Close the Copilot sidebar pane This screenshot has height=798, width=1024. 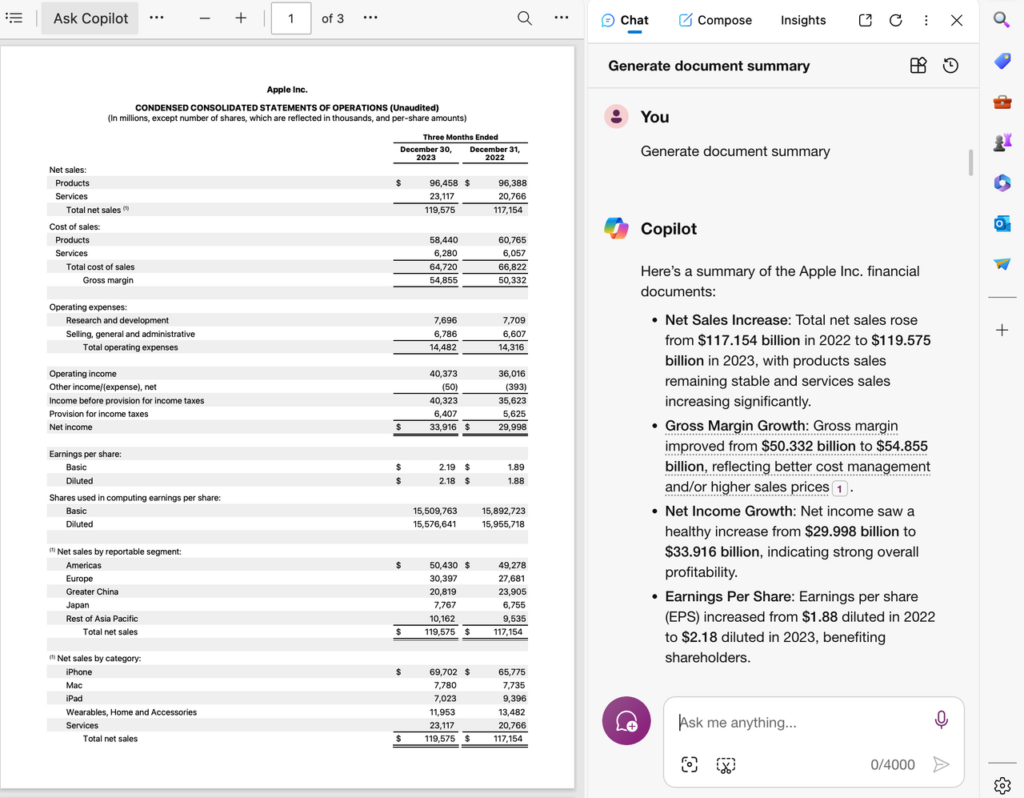click(957, 20)
